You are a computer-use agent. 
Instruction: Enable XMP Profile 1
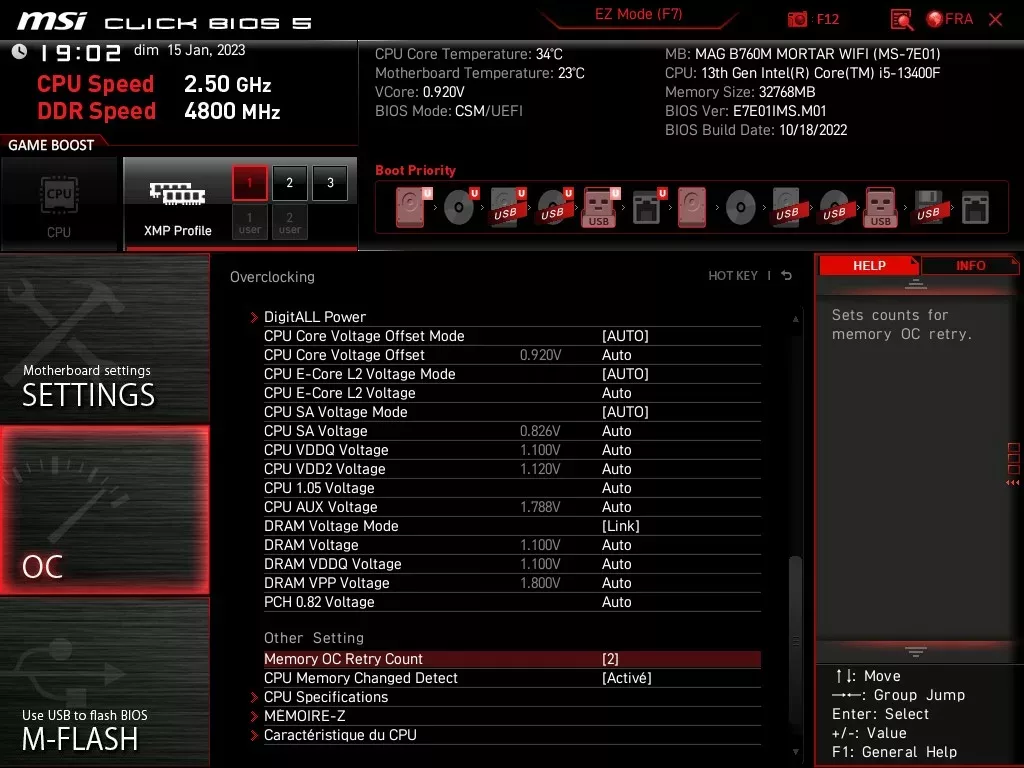coord(248,183)
